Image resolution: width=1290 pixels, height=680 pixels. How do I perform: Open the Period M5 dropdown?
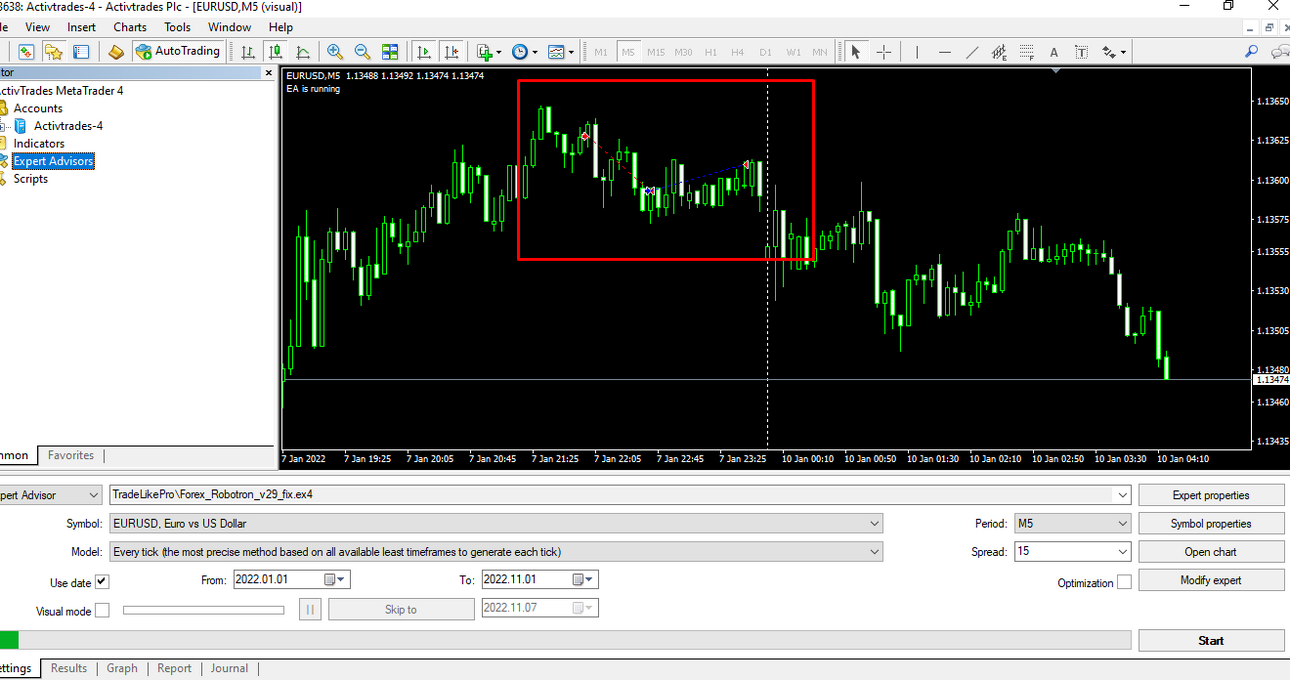tap(1121, 523)
